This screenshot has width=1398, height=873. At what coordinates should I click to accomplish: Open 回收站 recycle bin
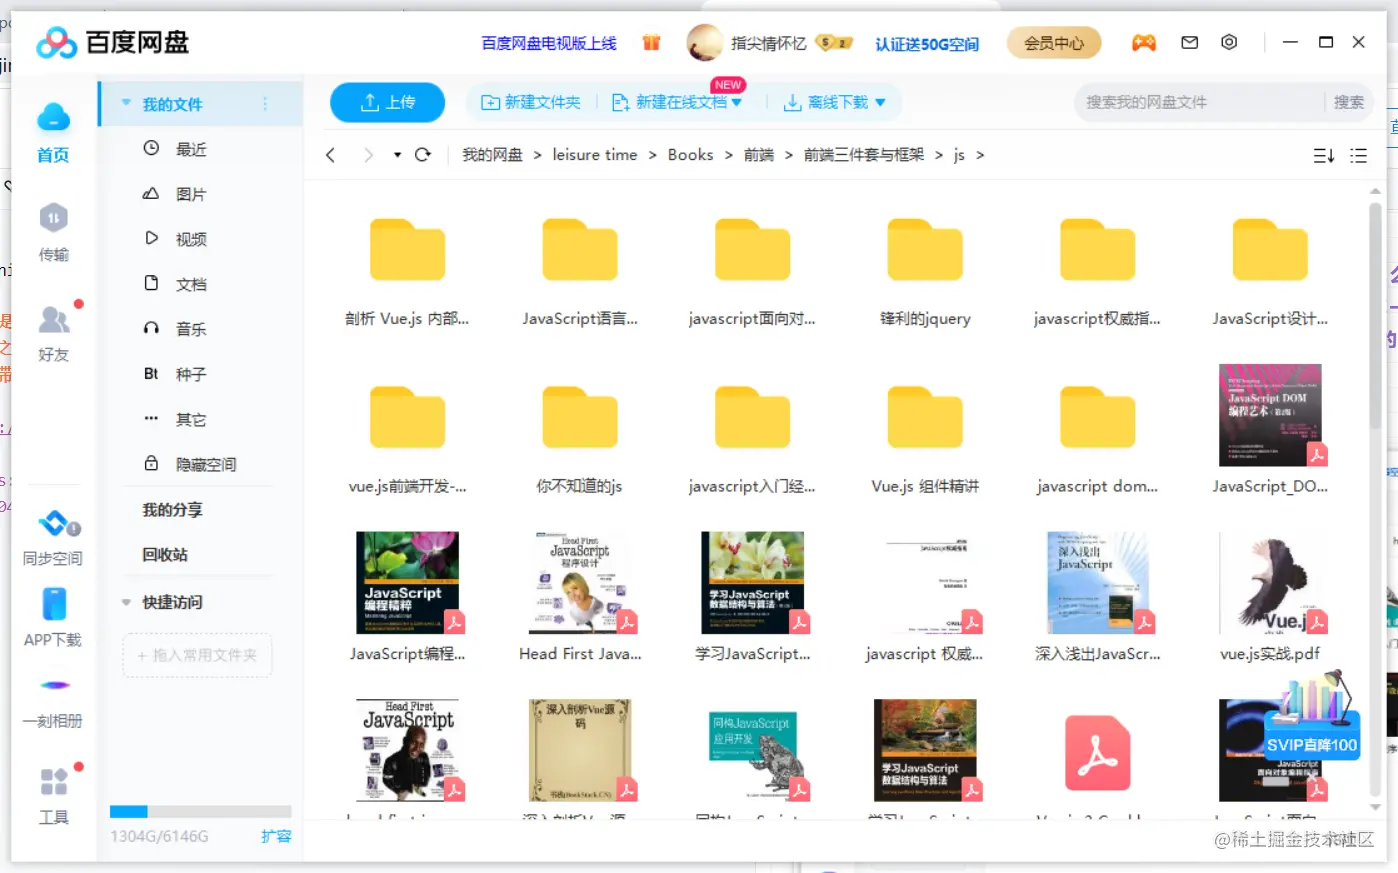pos(165,555)
